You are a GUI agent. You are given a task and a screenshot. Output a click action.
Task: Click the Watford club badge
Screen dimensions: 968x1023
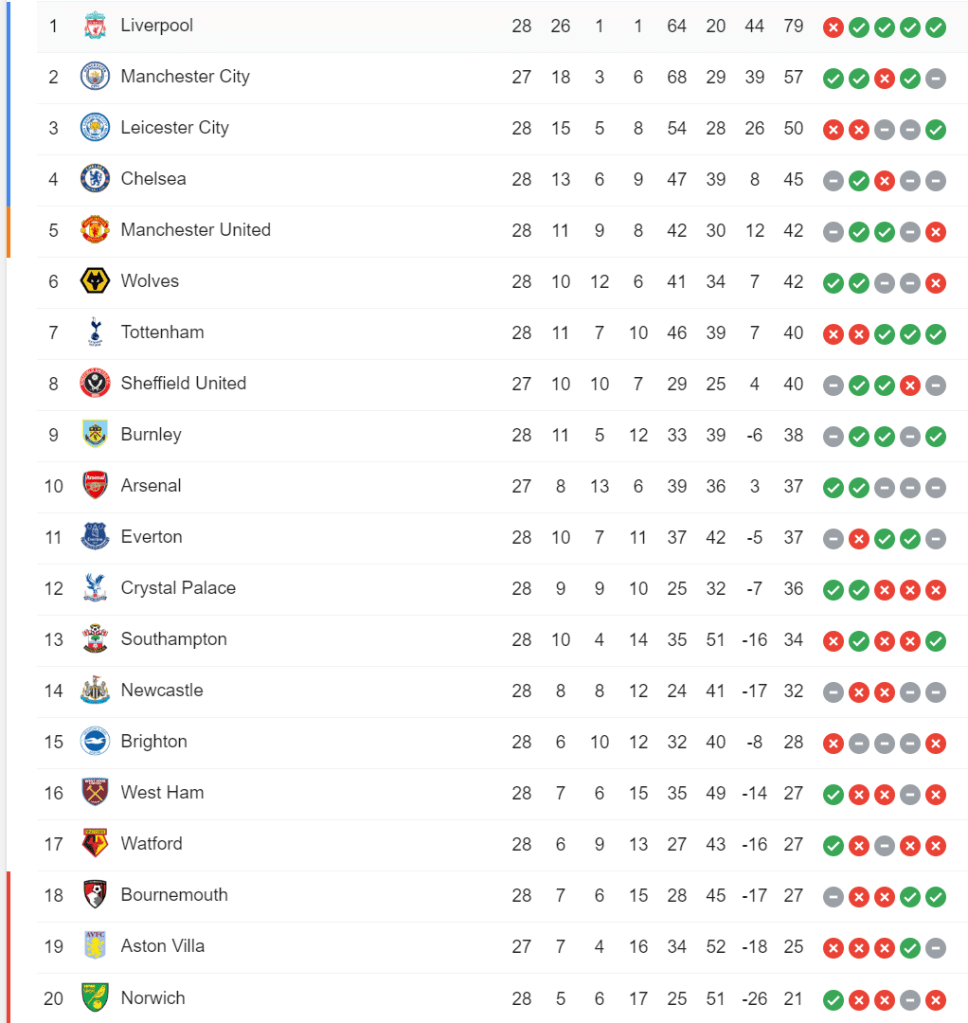click(95, 844)
